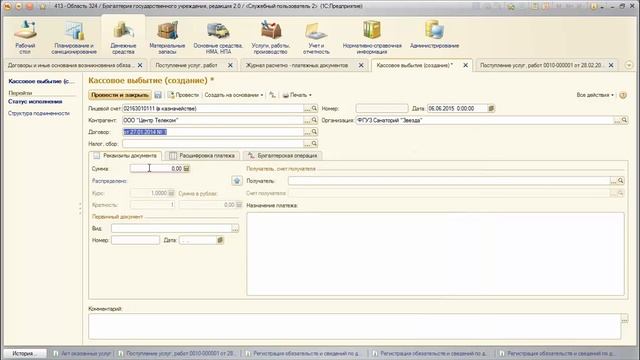640x360 pixels.
Task: Switch to Журнал расчетно-платежных документов tab
Action: (297, 65)
